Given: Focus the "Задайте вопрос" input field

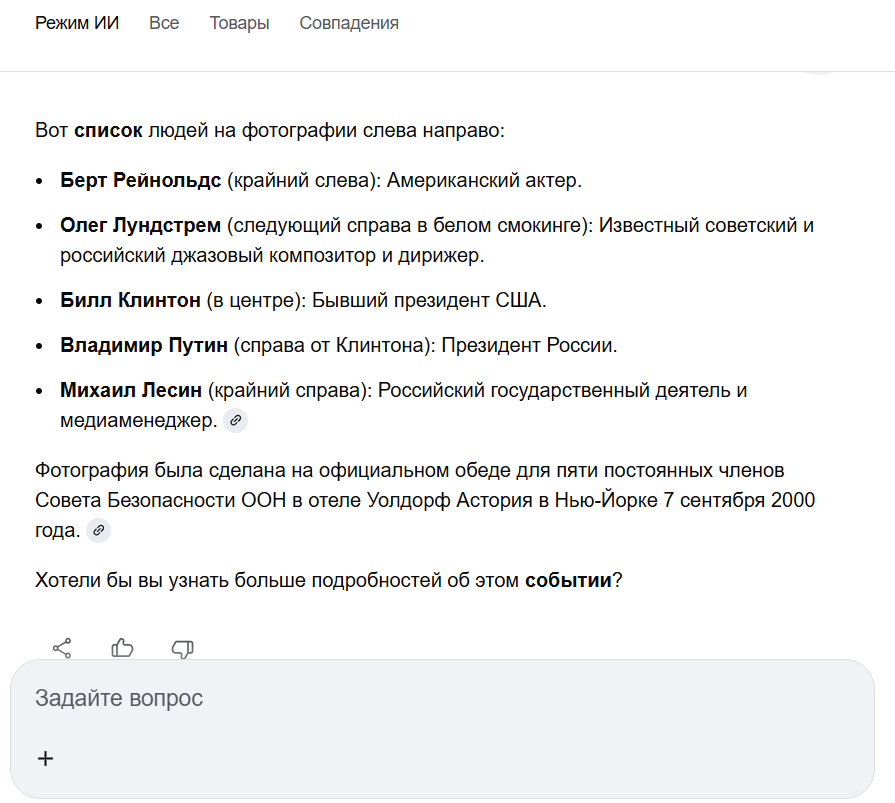Looking at the screenshot, I should click(x=440, y=698).
